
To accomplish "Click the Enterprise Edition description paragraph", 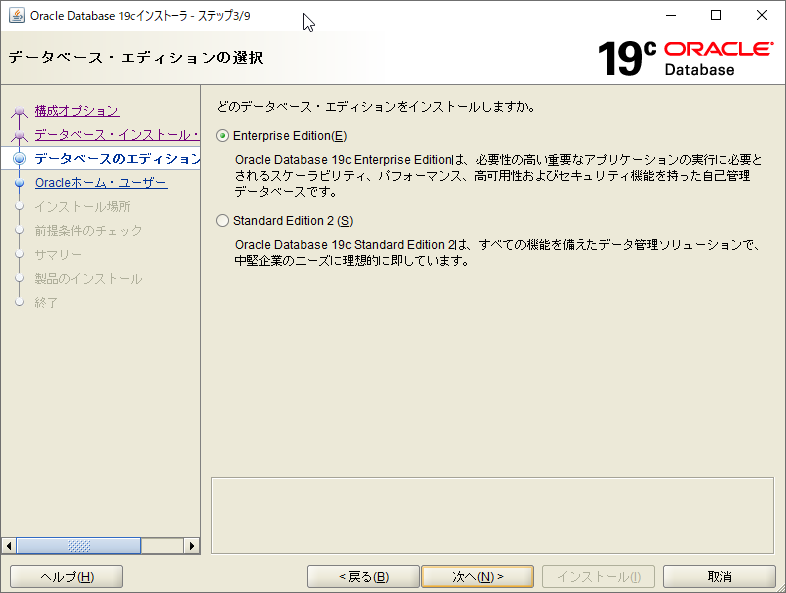I will pos(498,175).
